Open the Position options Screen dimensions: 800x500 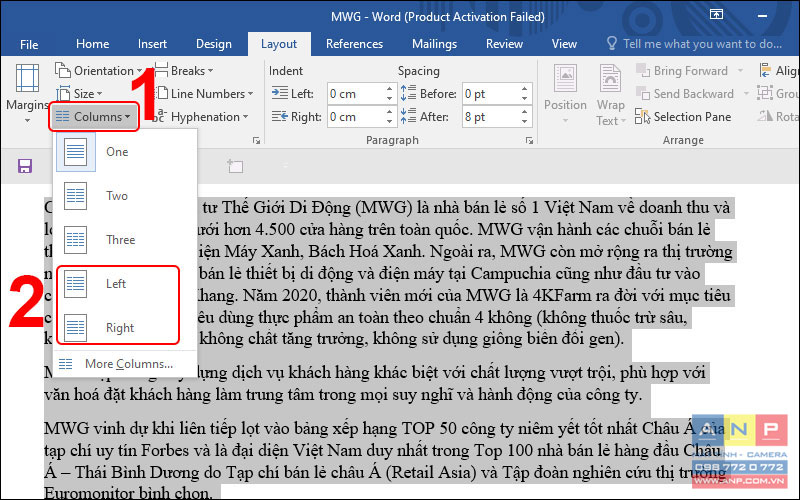(565, 94)
